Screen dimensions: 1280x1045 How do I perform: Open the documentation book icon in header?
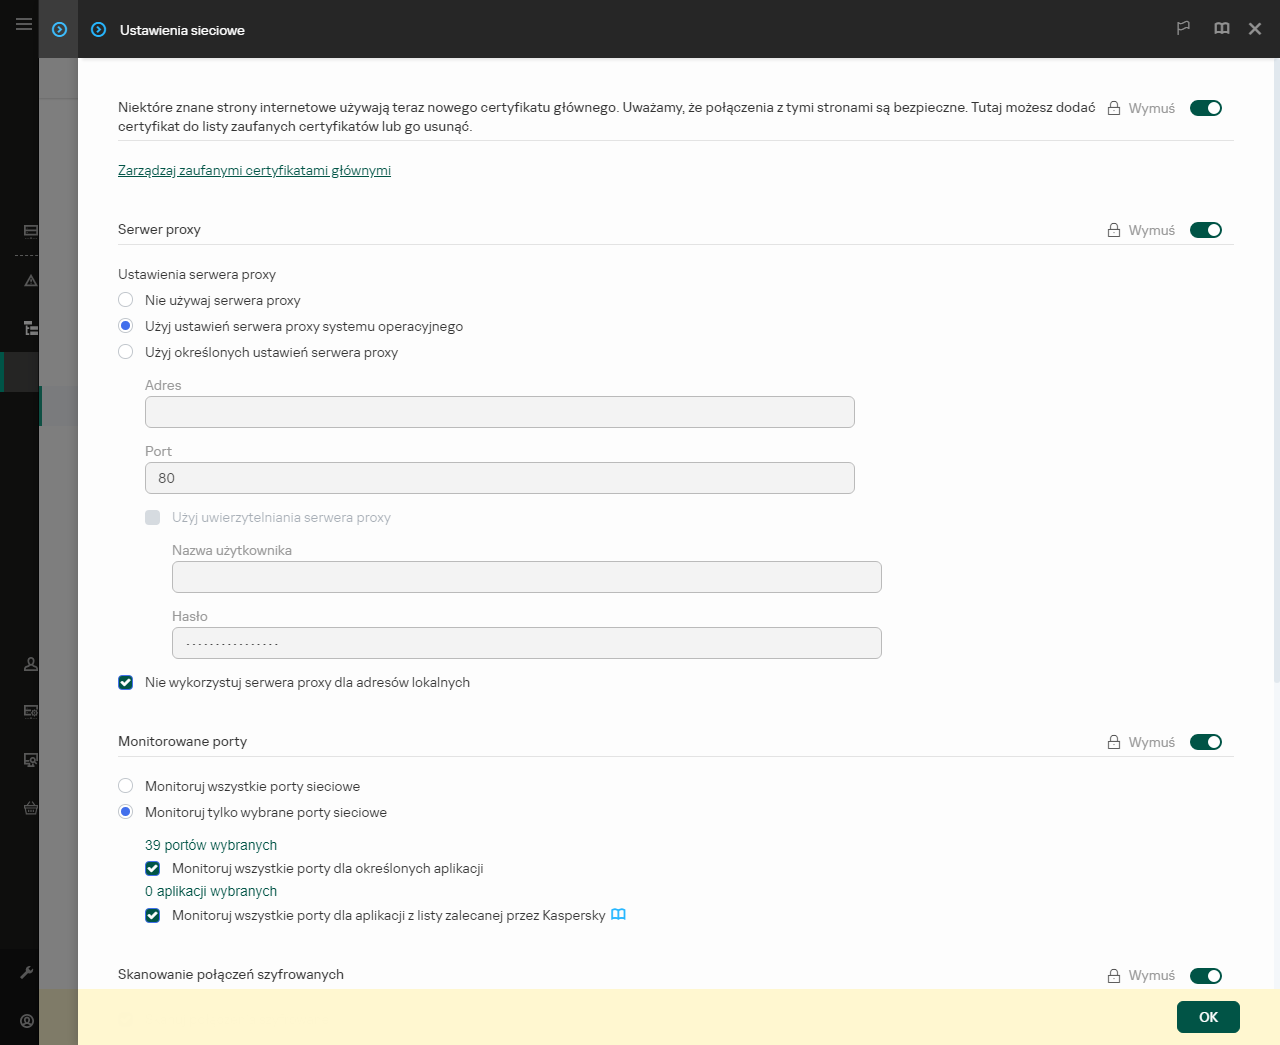pos(1221,29)
